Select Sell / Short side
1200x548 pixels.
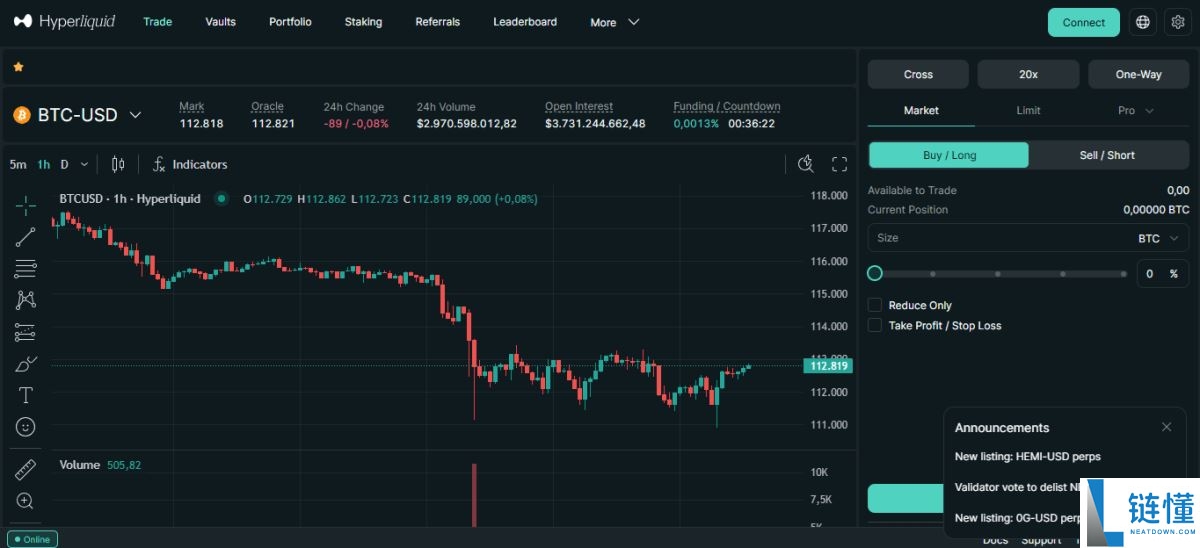point(1107,155)
